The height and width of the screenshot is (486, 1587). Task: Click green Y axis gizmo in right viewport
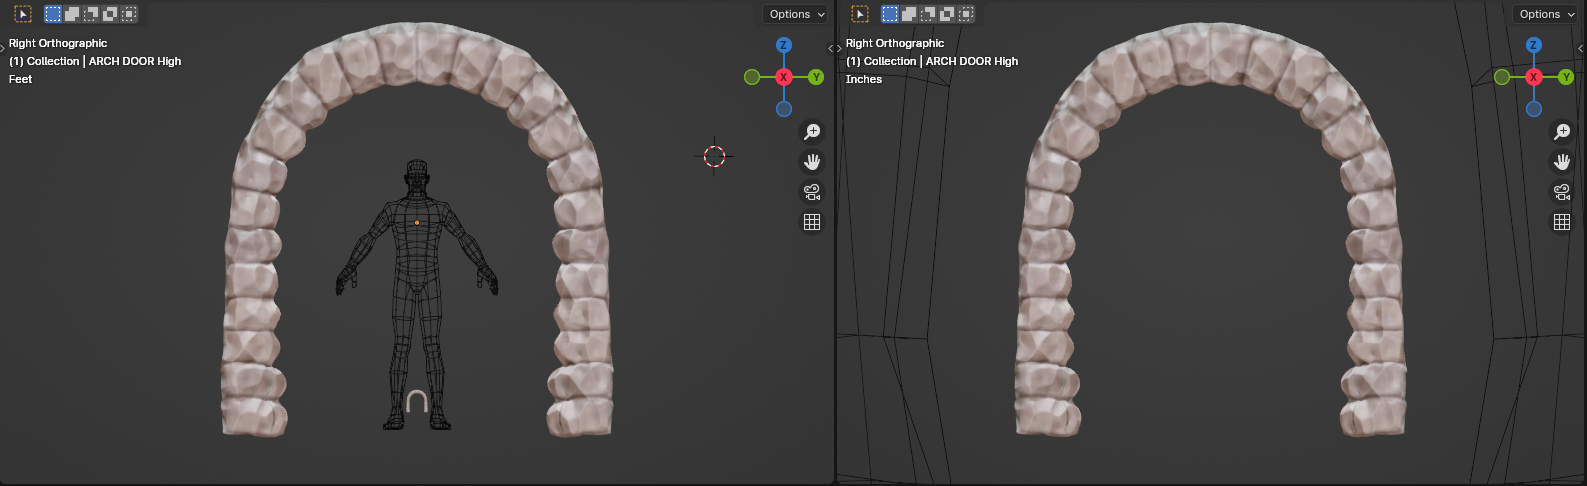pos(1566,77)
